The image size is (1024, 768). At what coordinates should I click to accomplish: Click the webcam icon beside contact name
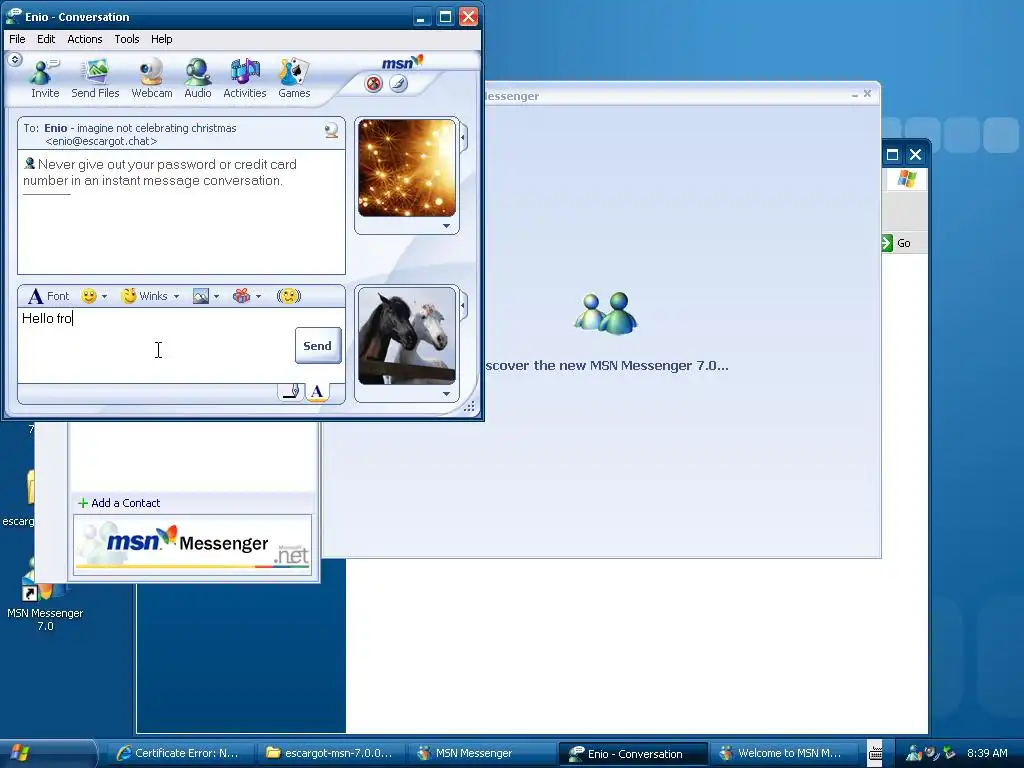pos(331,130)
